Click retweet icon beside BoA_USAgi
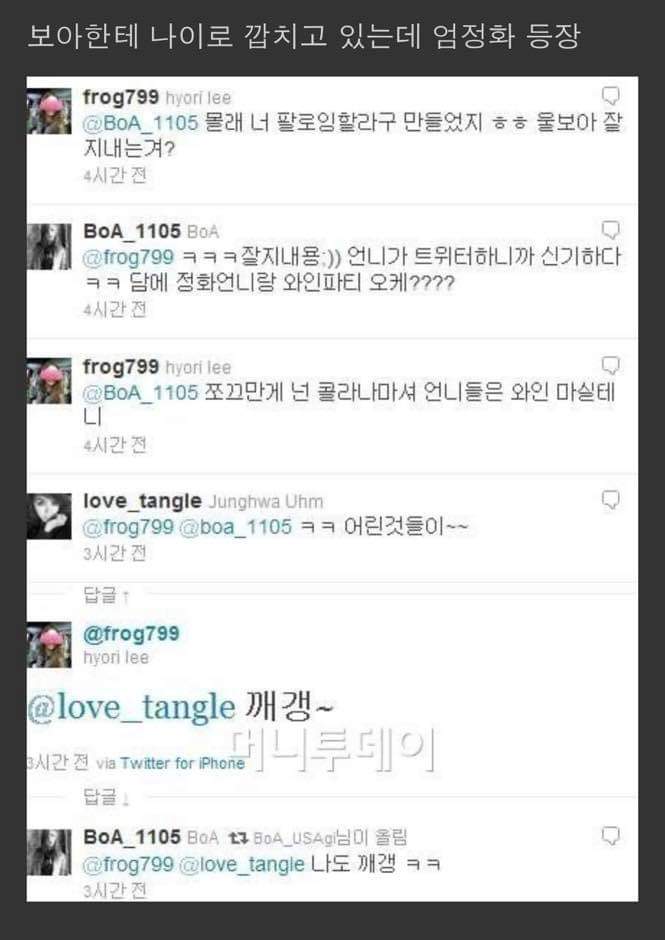This screenshot has width=665, height=940. (x=238, y=838)
